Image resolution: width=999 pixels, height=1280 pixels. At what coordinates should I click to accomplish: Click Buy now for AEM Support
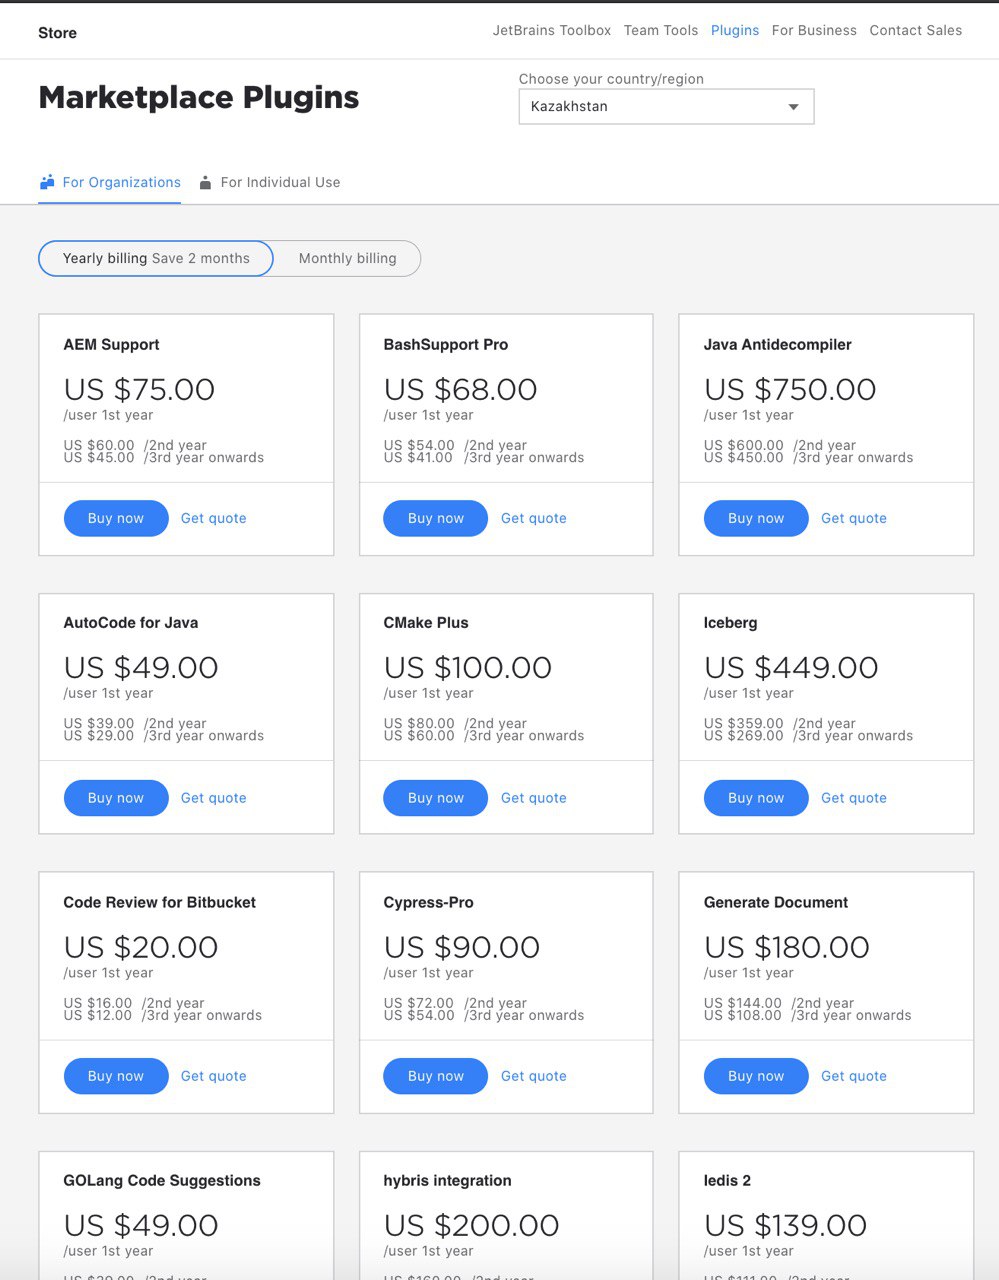[116, 518]
